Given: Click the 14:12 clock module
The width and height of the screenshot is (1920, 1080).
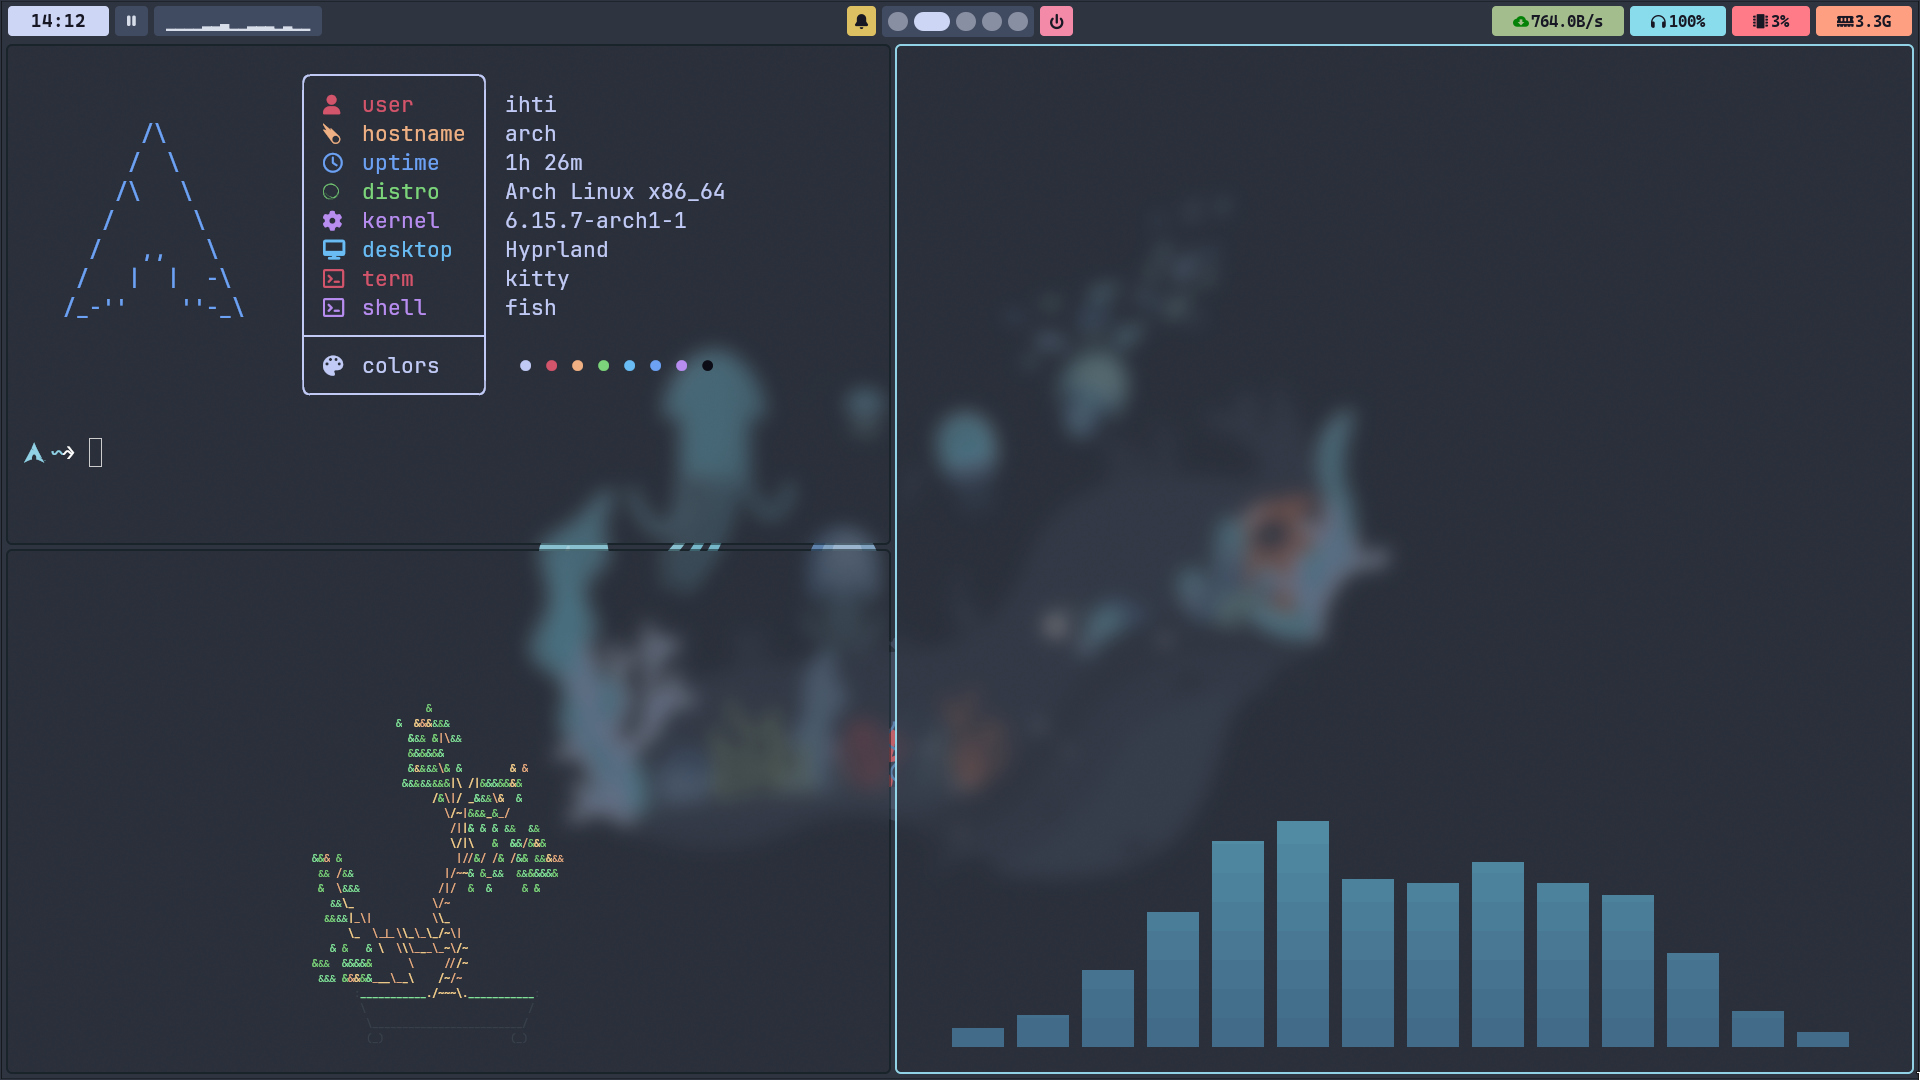Looking at the screenshot, I should [x=58, y=21].
